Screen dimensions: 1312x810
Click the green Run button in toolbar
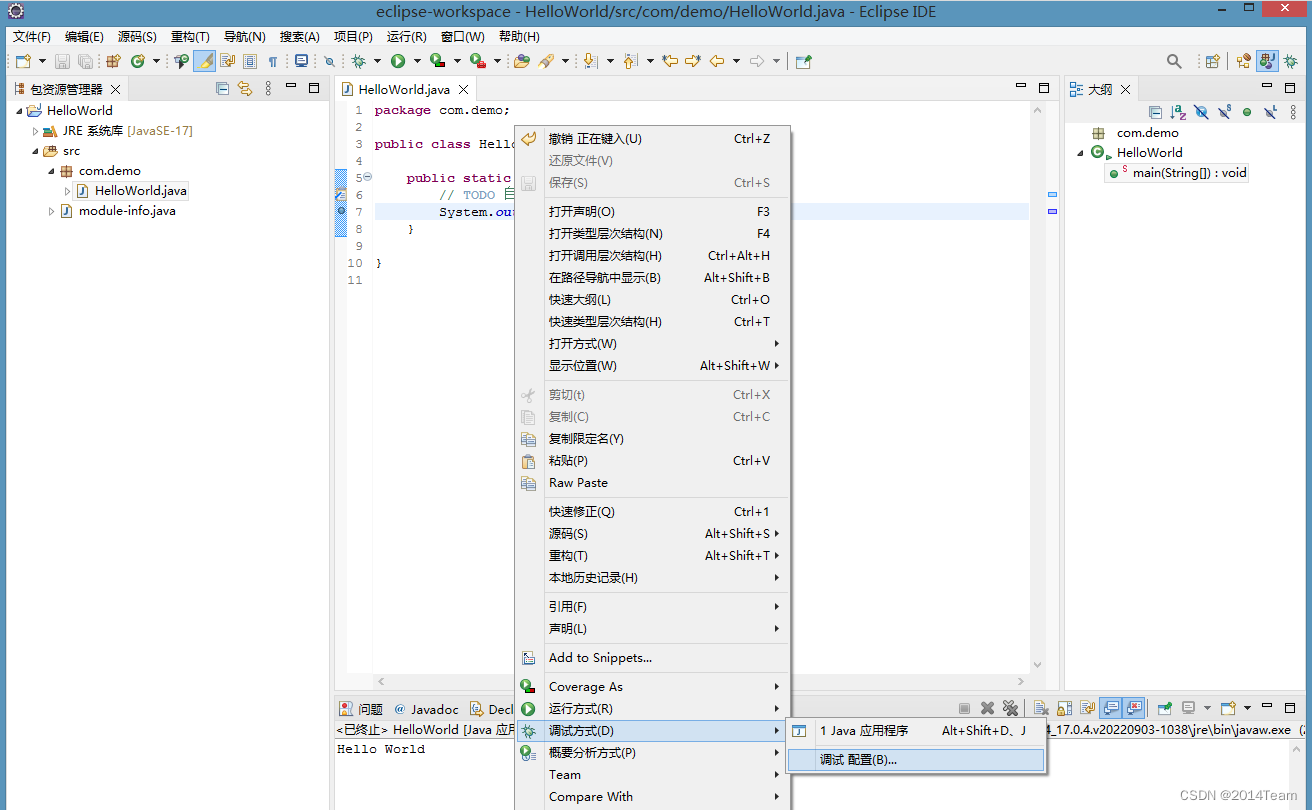click(398, 61)
